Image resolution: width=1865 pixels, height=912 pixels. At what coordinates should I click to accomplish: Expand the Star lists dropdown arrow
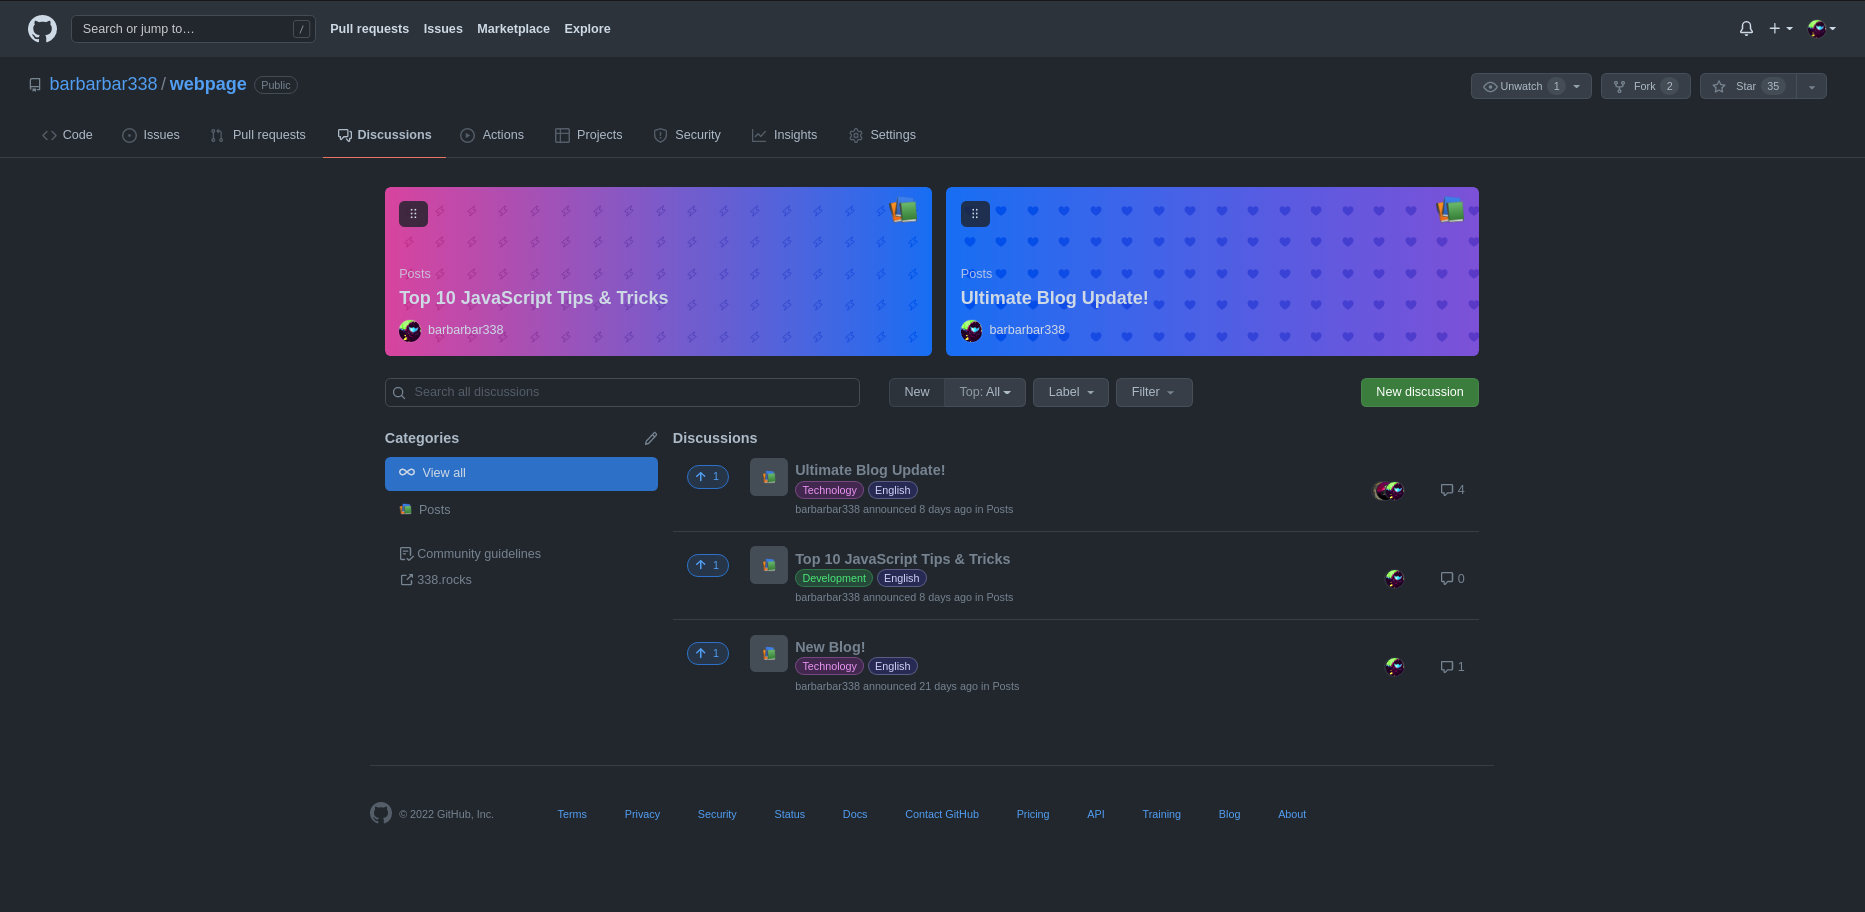[1812, 86]
